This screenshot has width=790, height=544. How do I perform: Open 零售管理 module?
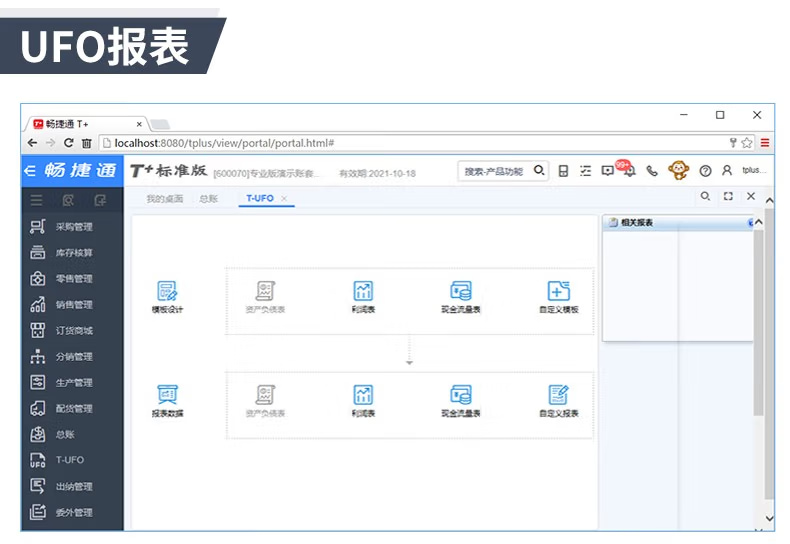click(61, 279)
